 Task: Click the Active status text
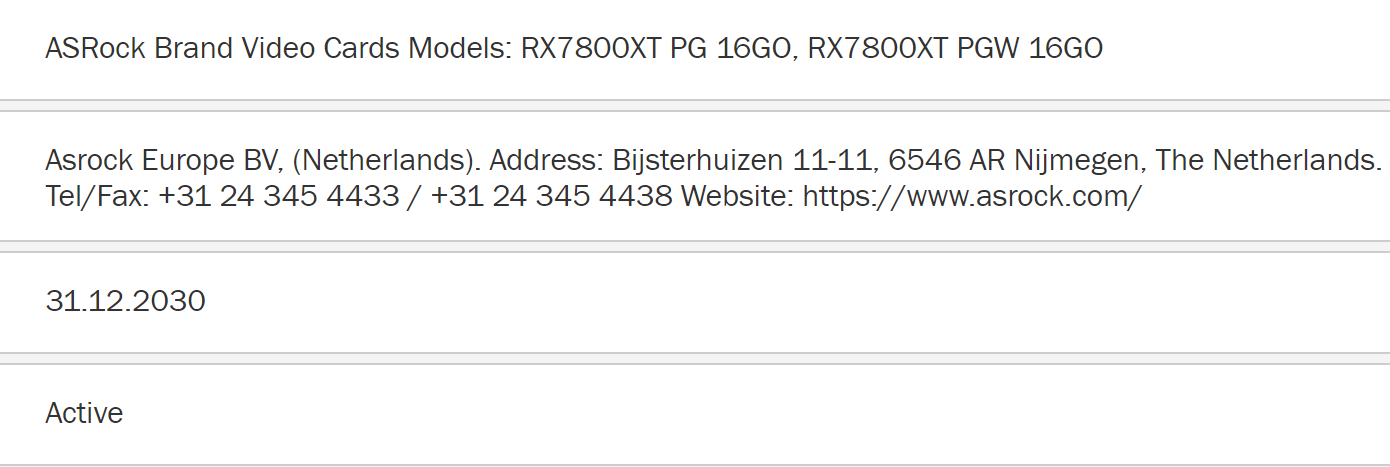[84, 413]
